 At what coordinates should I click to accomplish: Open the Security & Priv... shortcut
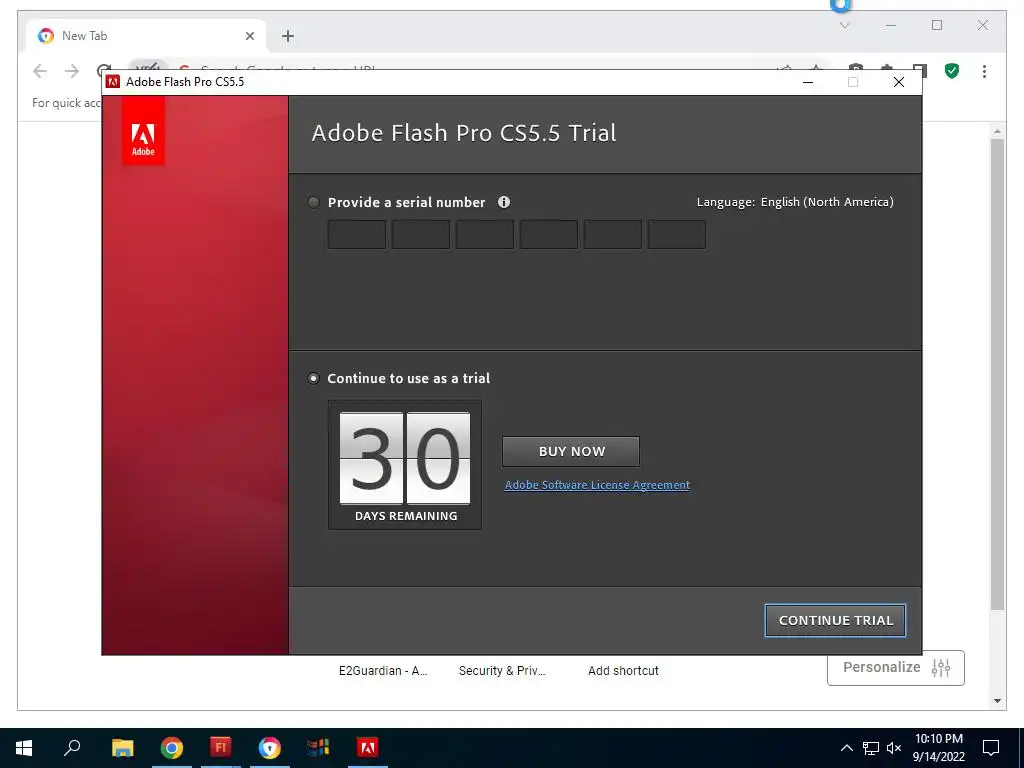click(x=502, y=671)
